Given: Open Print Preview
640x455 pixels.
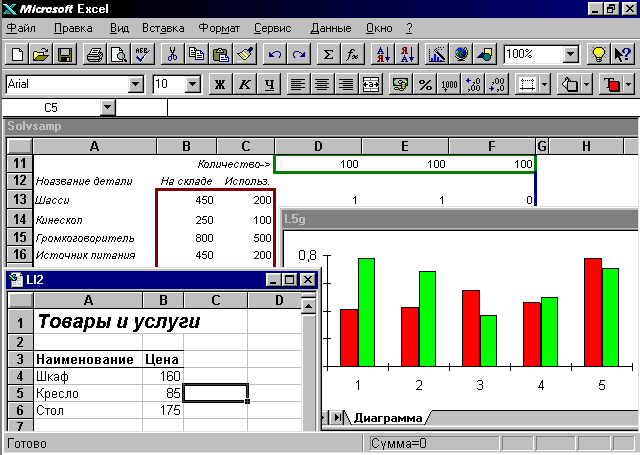Looking at the screenshot, I should coord(119,54).
